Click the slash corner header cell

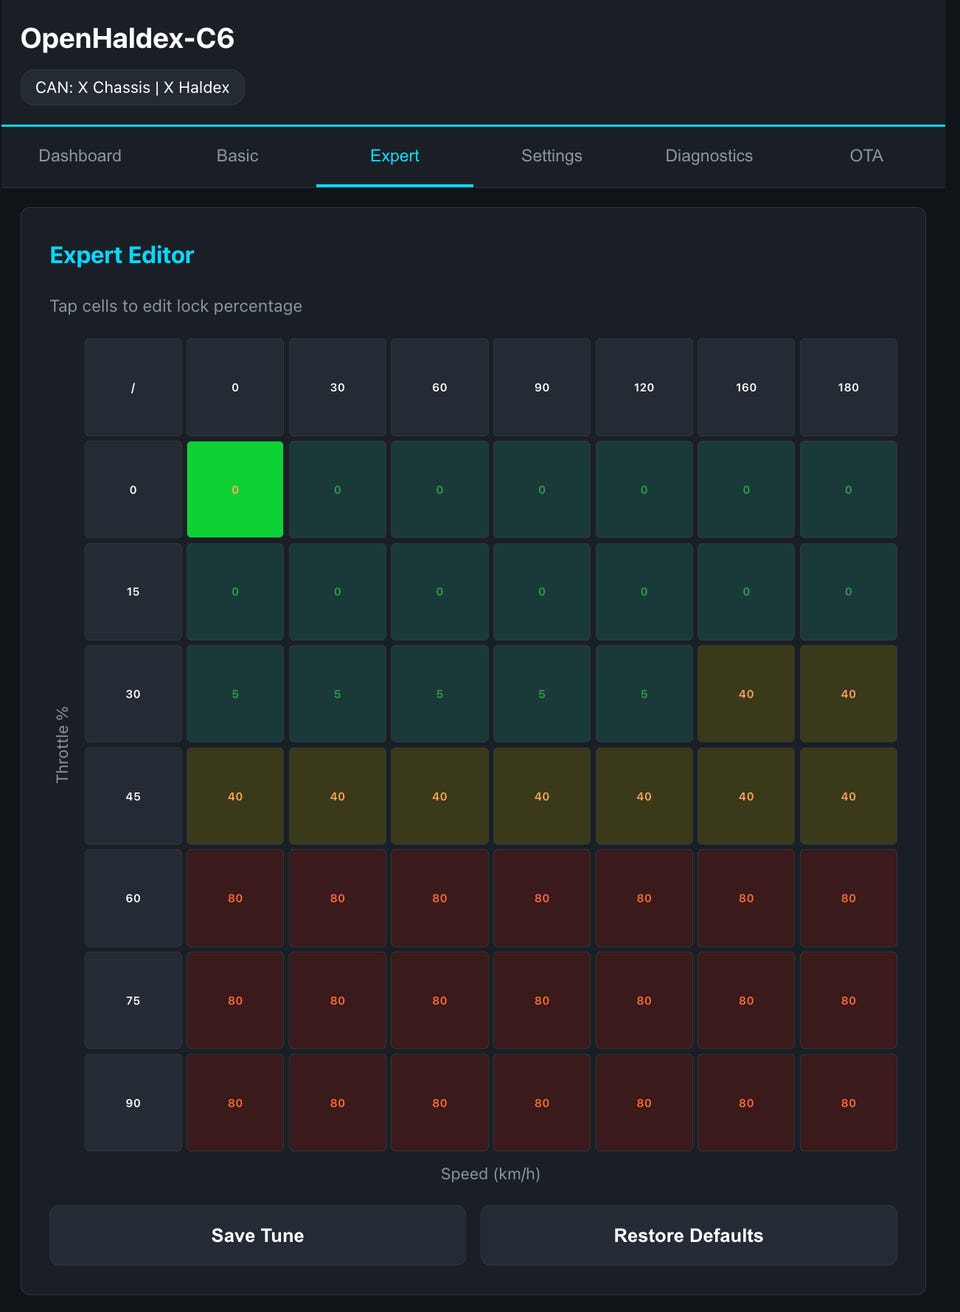133,387
